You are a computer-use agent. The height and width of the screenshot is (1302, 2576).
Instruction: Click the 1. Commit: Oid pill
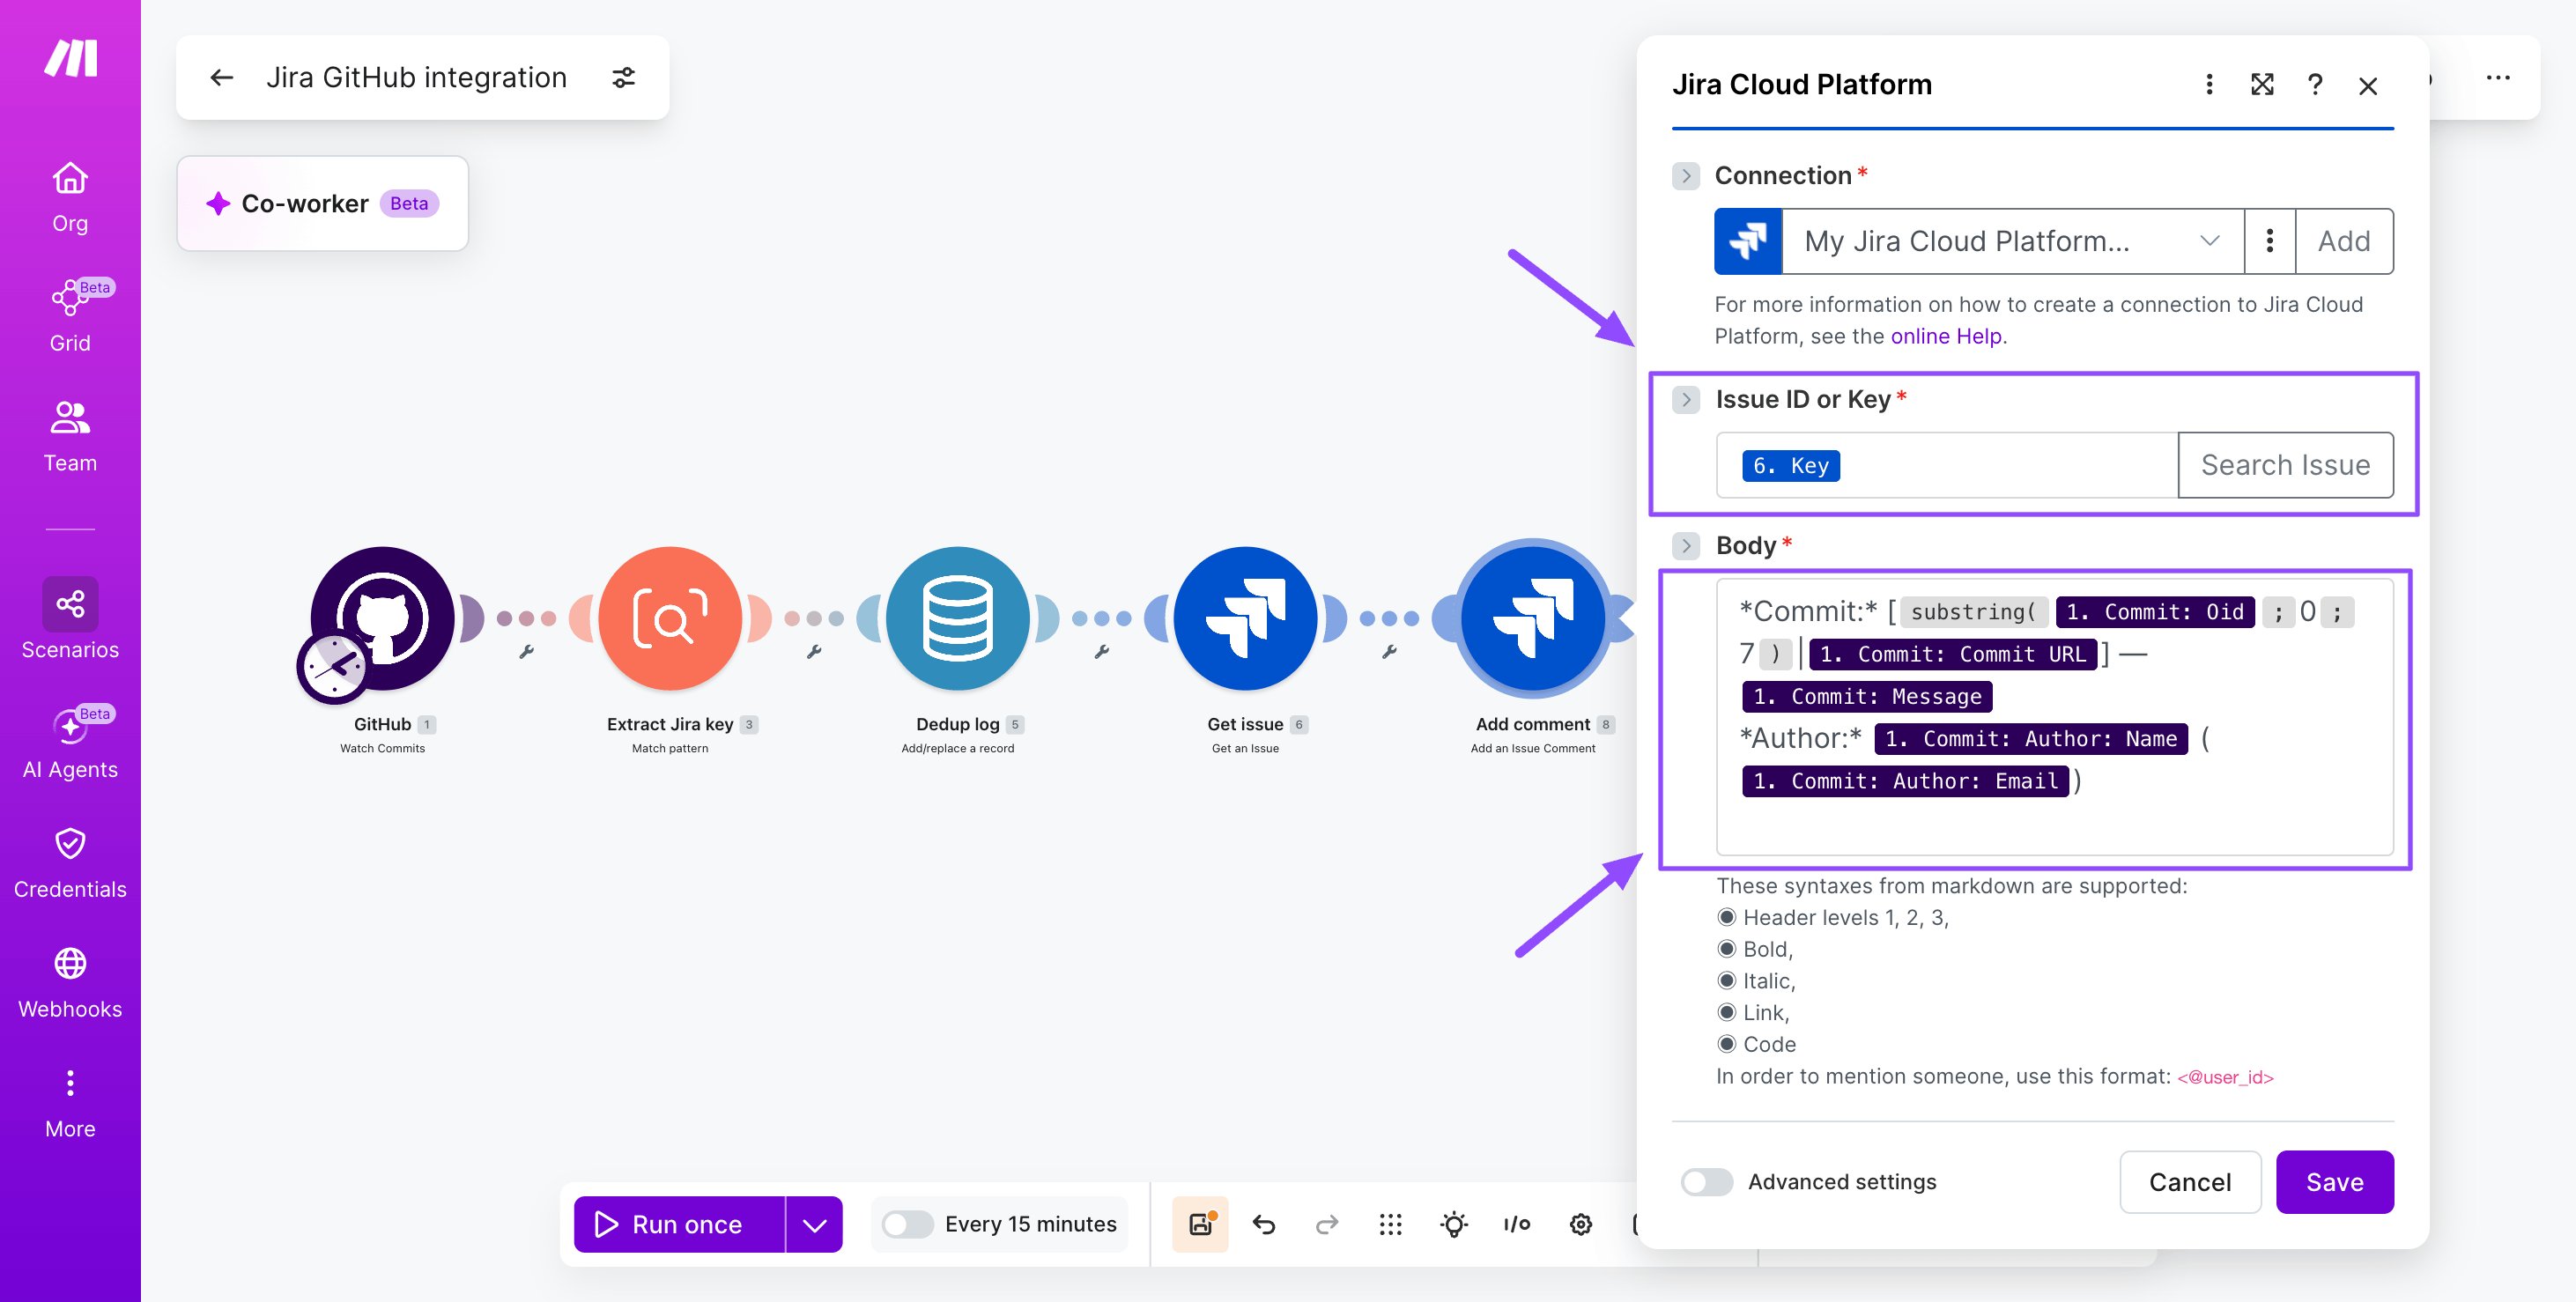click(2154, 611)
